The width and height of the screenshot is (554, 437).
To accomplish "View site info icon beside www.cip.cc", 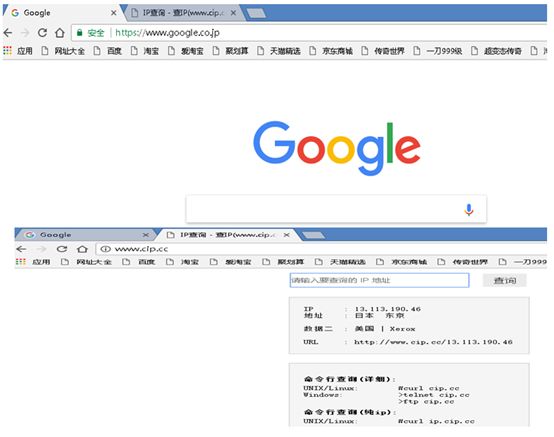I will 105,249.
